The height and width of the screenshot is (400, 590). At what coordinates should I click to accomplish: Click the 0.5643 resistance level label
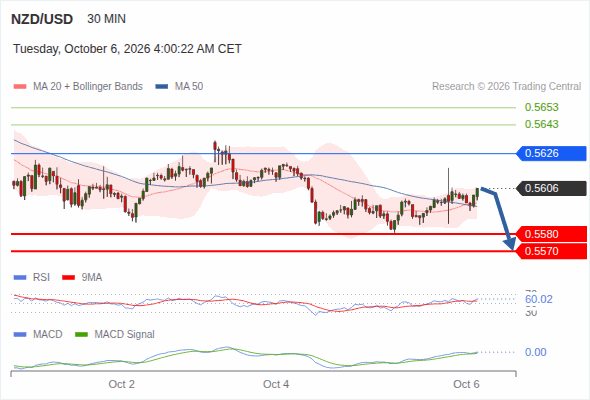pyautogui.click(x=541, y=124)
